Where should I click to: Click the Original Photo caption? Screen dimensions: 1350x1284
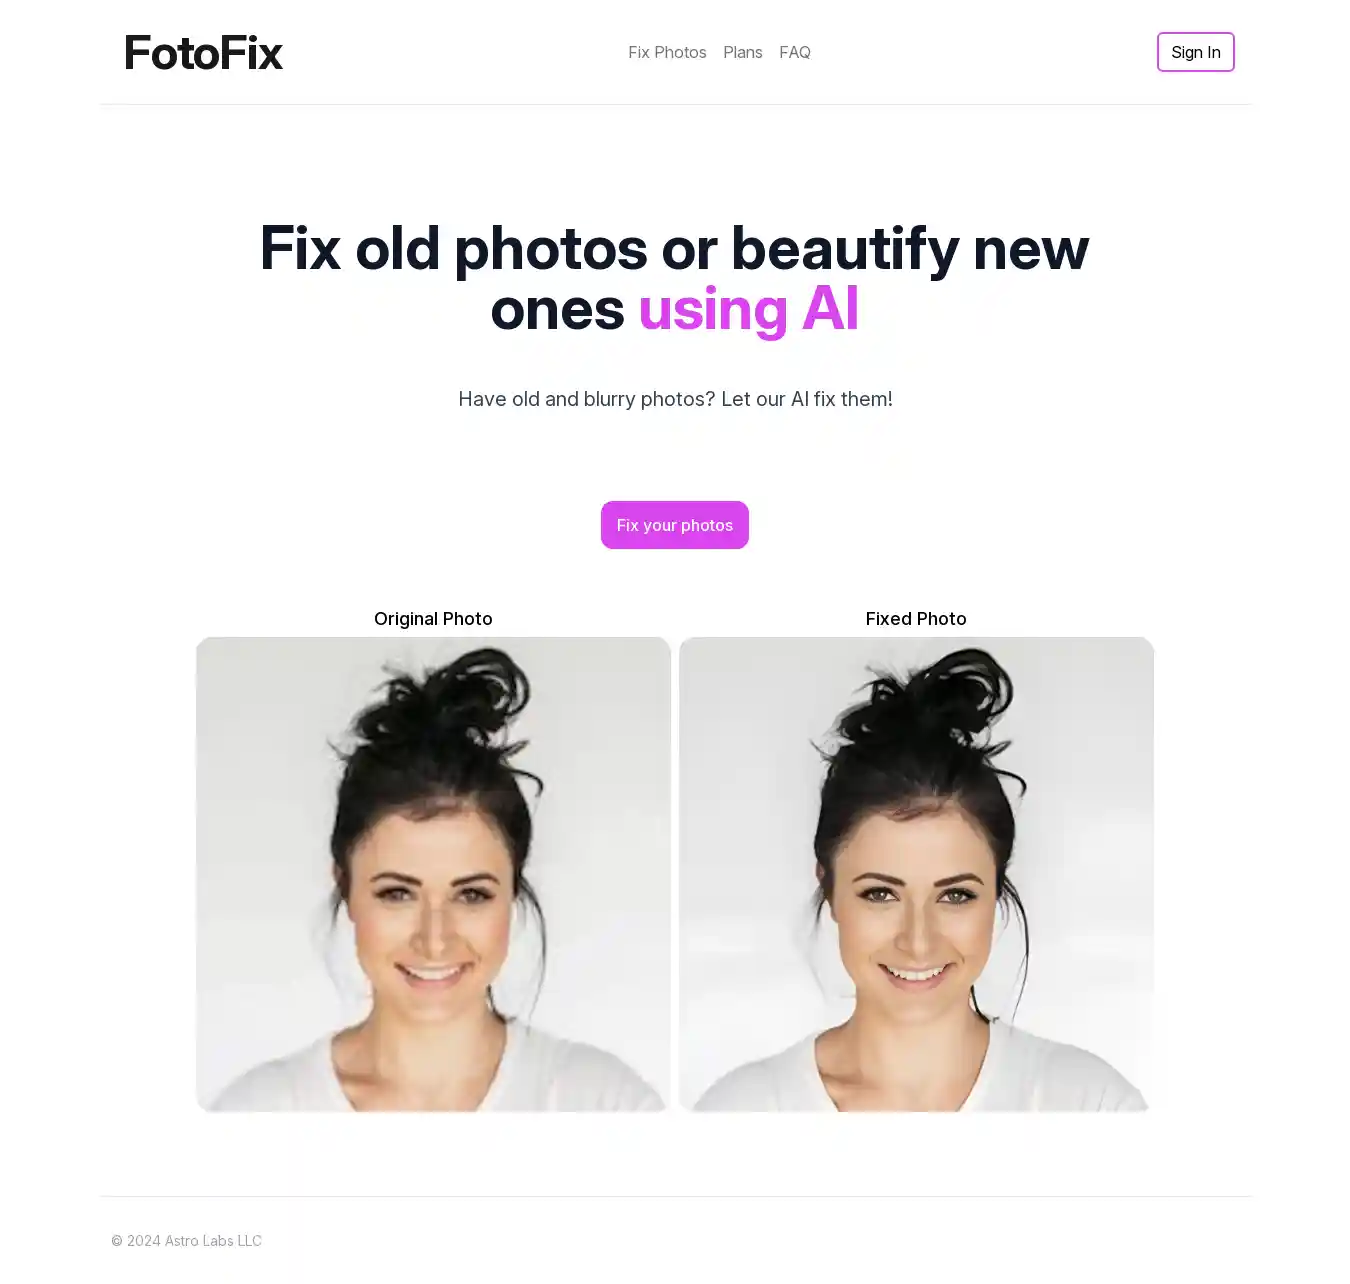[433, 619]
